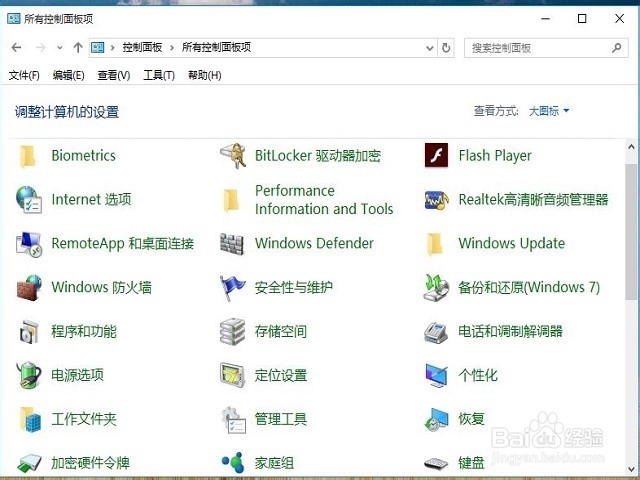
Task: Open RemoteApp 和桌面连接 icon
Action: pos(29,244)
